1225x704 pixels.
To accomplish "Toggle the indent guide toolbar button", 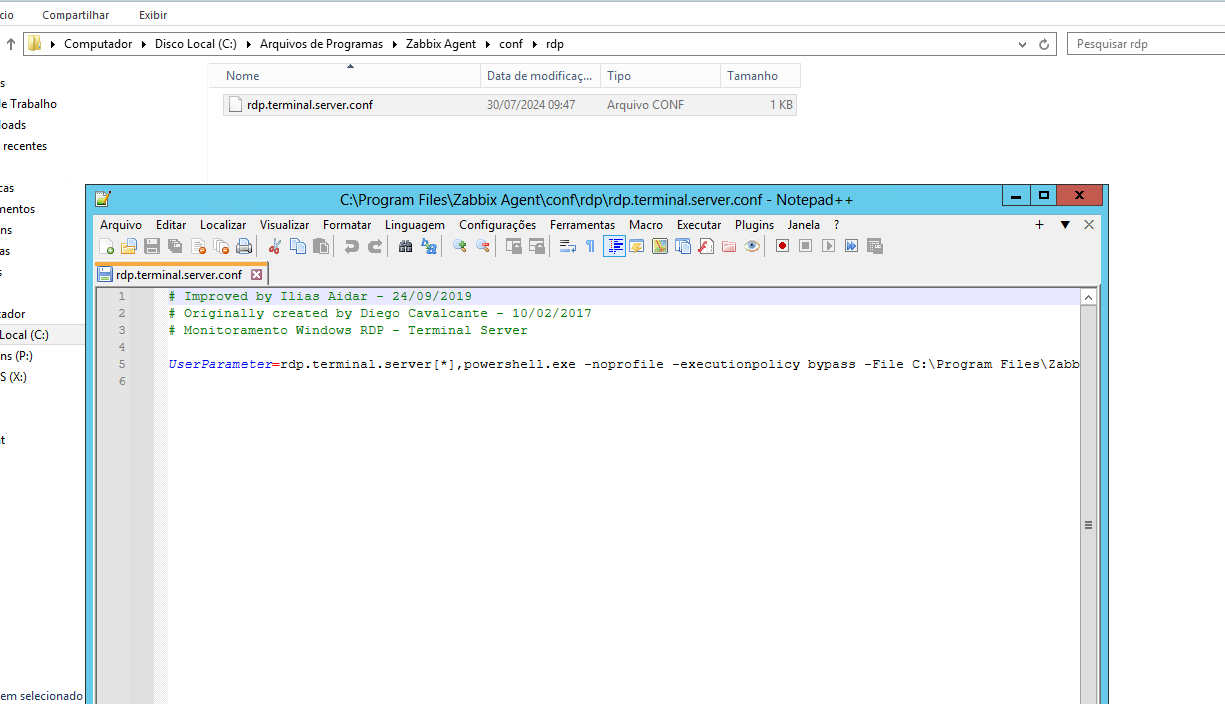I will point(614,246).
